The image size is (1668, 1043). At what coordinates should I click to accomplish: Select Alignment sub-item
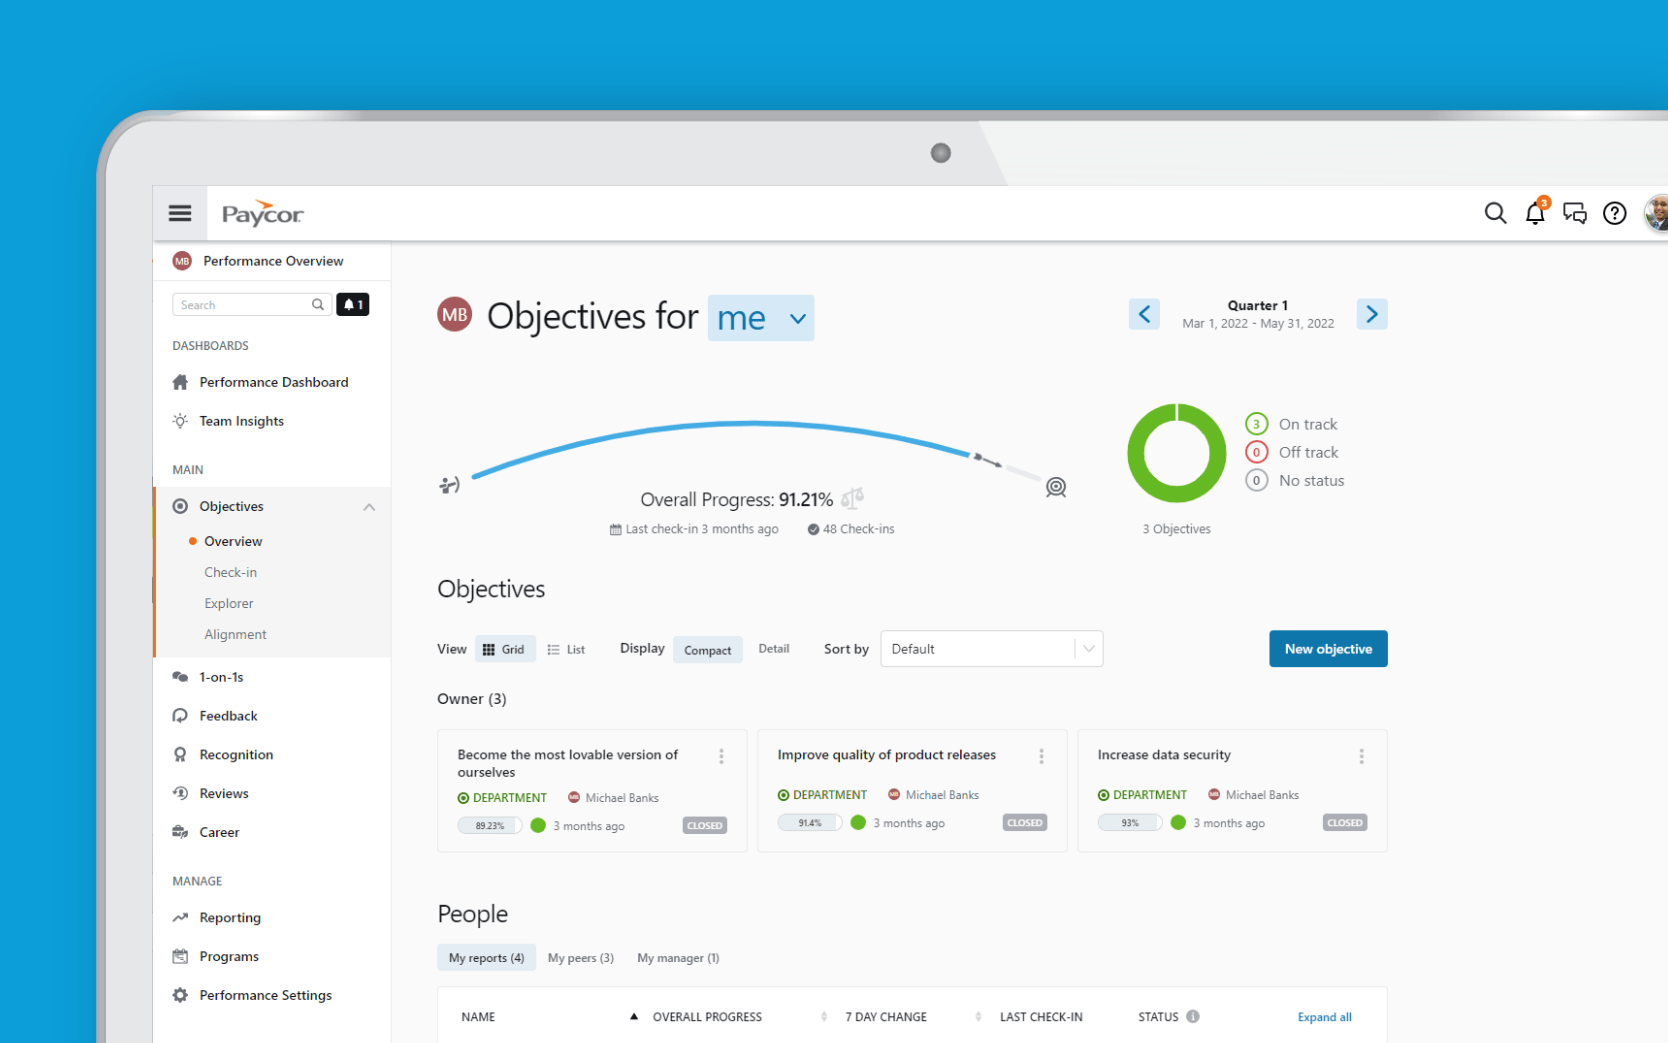[235, 634]
